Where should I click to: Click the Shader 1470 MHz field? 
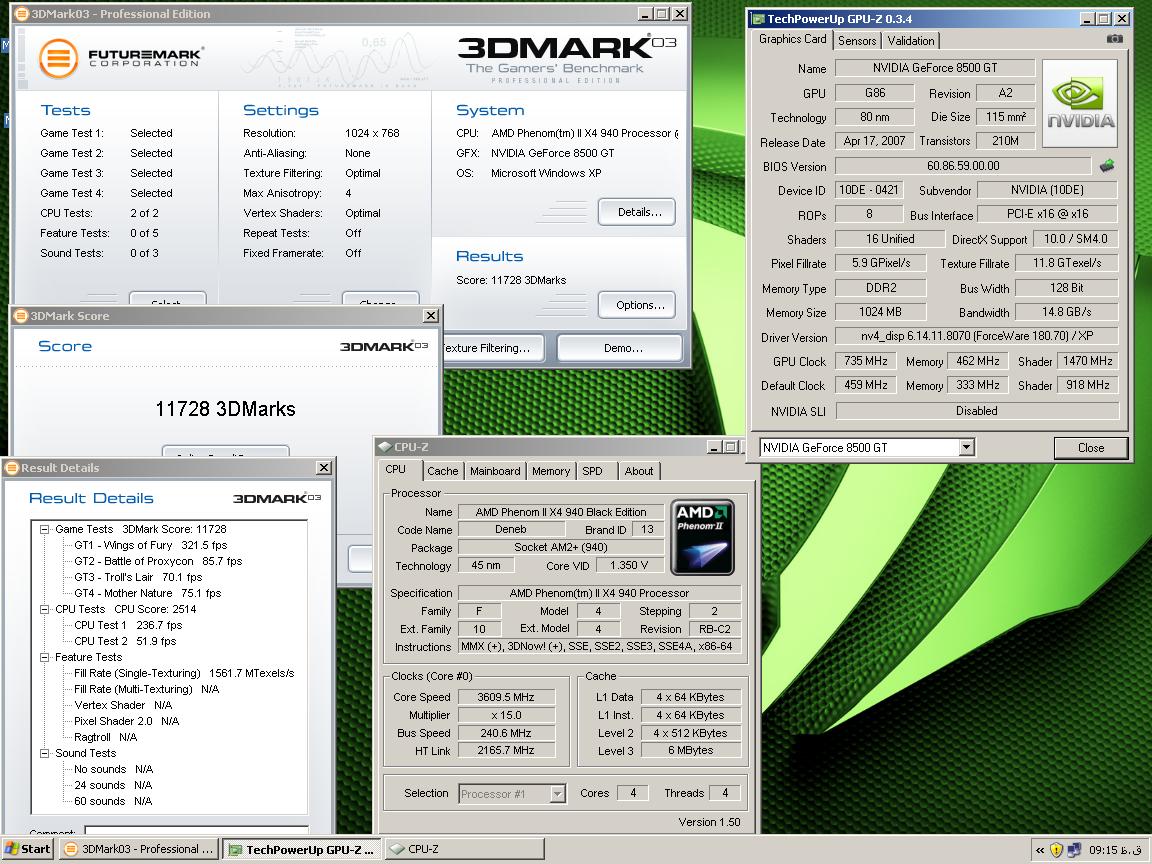1087,361
